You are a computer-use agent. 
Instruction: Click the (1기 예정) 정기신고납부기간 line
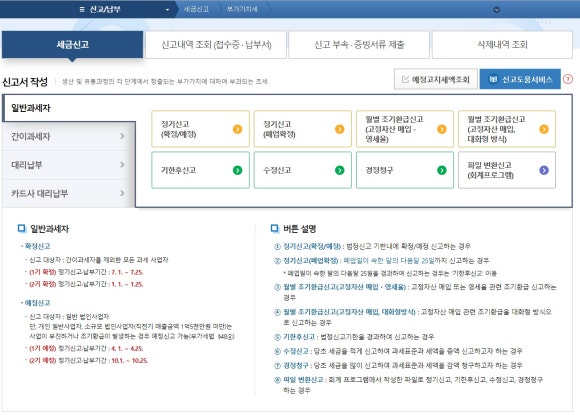click(x=86, y=348)
